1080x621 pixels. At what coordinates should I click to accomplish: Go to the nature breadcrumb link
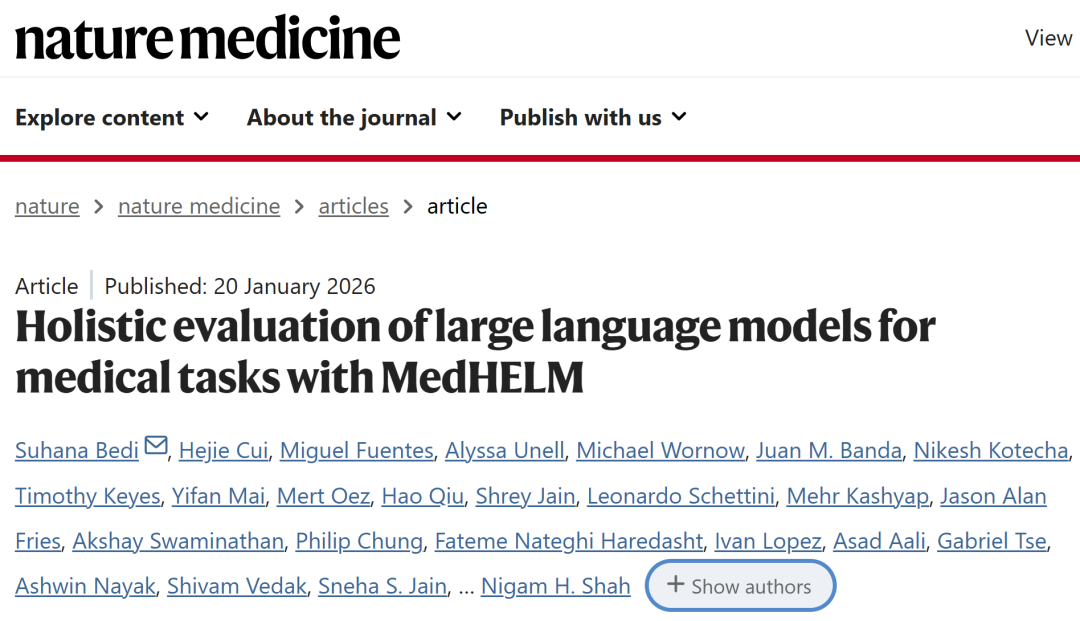click(47, 206)
